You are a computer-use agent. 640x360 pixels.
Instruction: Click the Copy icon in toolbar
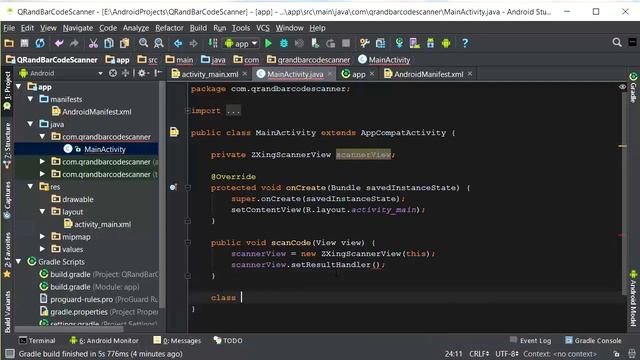[x=109, y=43]
